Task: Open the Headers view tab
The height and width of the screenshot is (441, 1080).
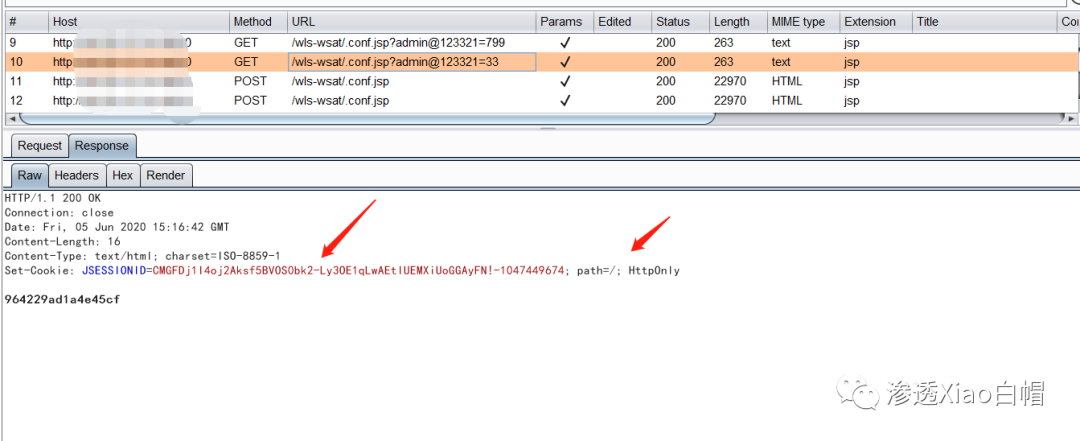Action: click(x=76, y=176)
